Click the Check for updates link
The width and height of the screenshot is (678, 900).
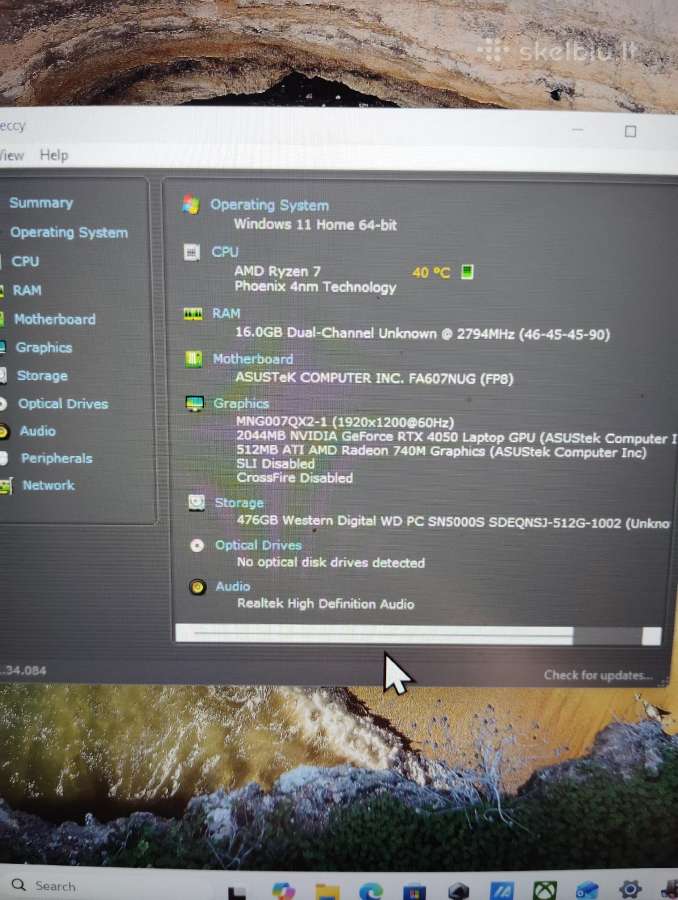tap(598, 675)
